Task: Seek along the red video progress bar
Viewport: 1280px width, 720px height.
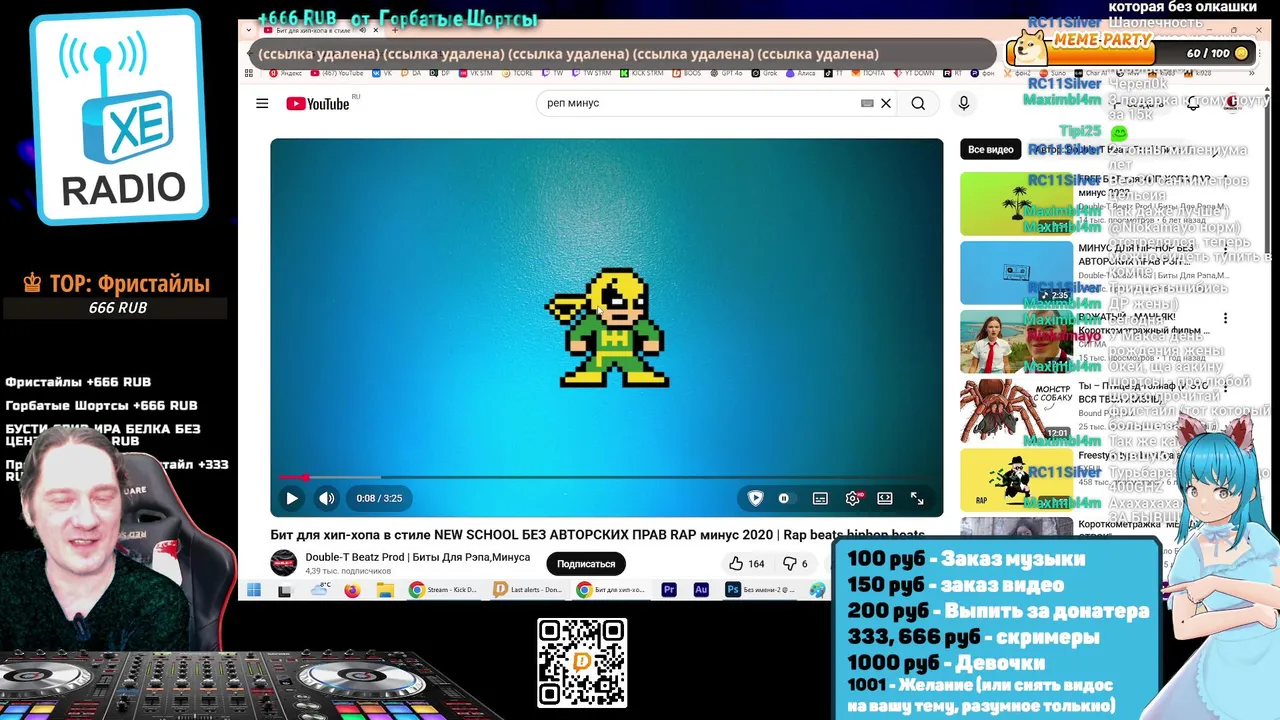Action: [606, 477]
